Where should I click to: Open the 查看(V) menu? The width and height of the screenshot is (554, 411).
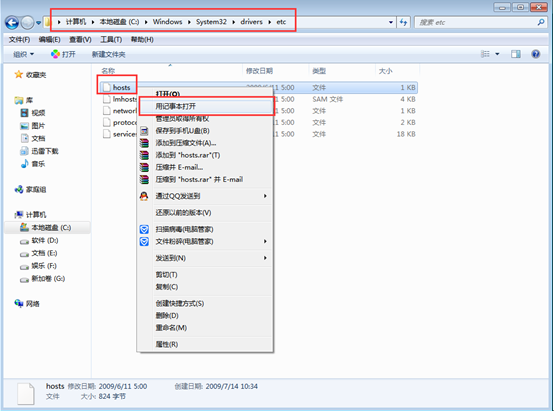(x=80, y=40)
